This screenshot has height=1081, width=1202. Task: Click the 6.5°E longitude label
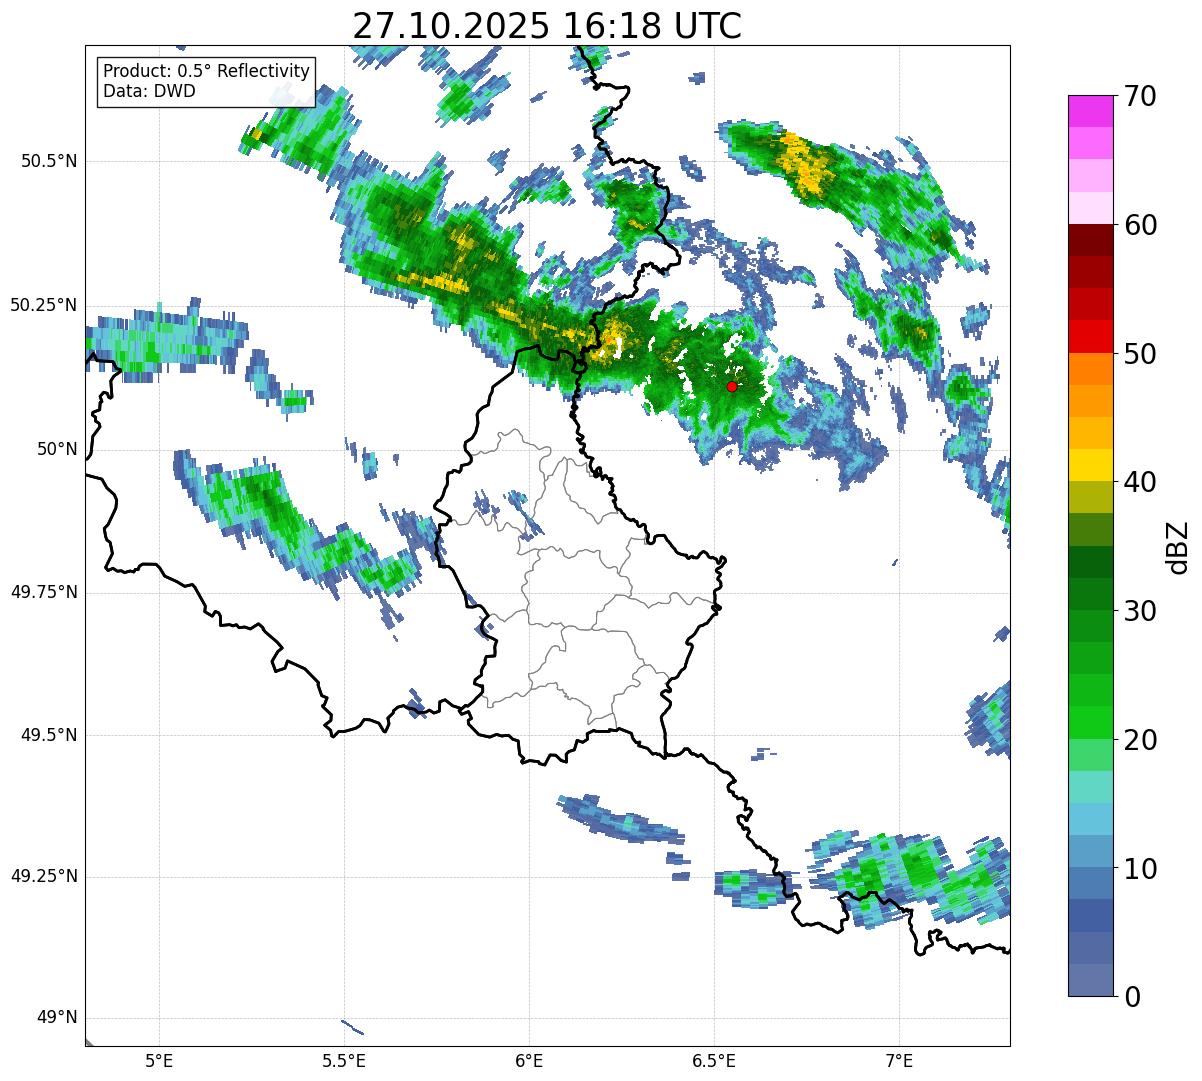coord(714,1060)
